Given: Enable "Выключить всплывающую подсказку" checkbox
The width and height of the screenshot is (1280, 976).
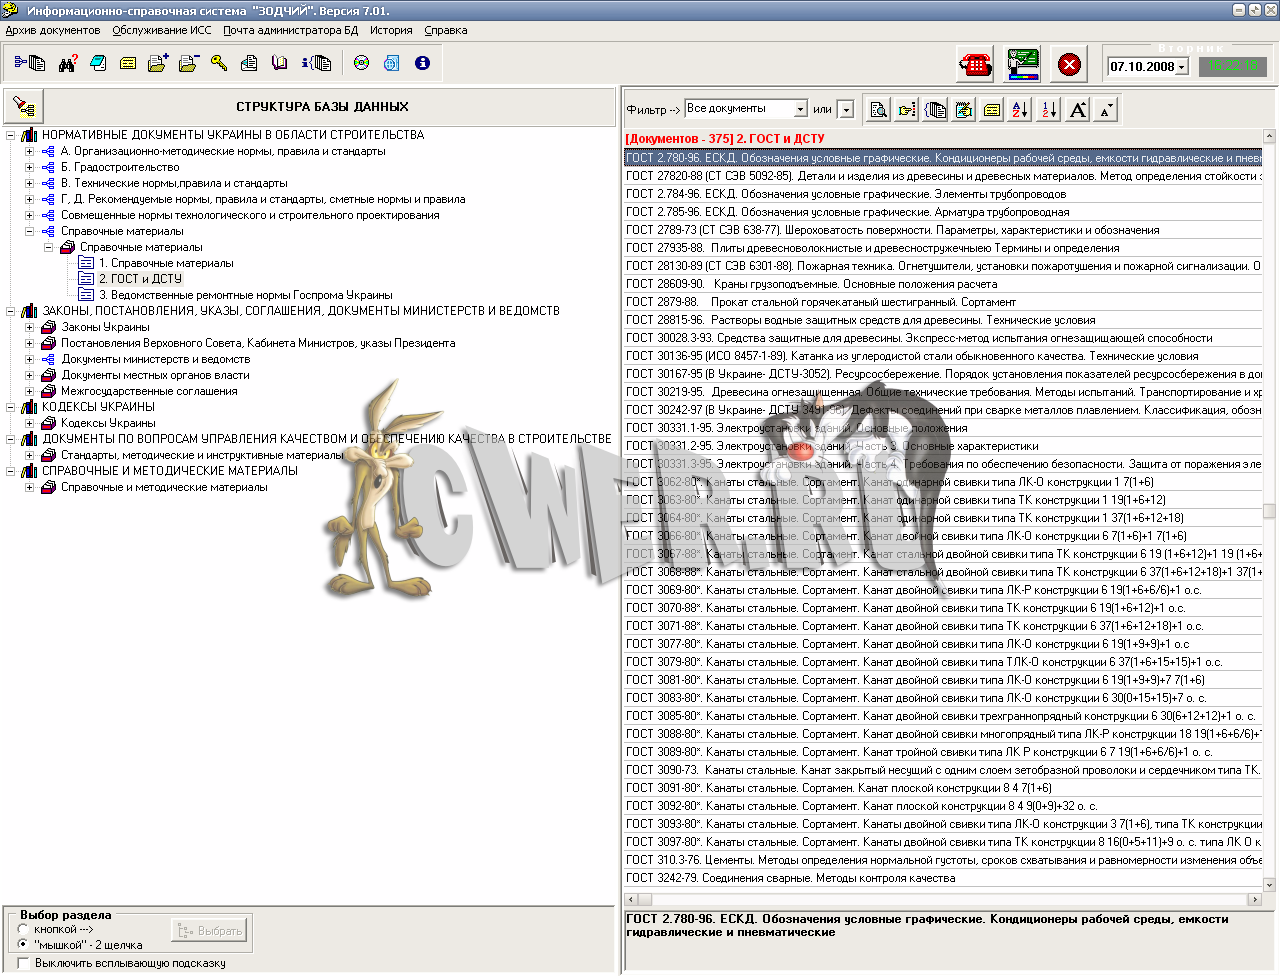Looking at the screenshot, I should tap(23, 963).
